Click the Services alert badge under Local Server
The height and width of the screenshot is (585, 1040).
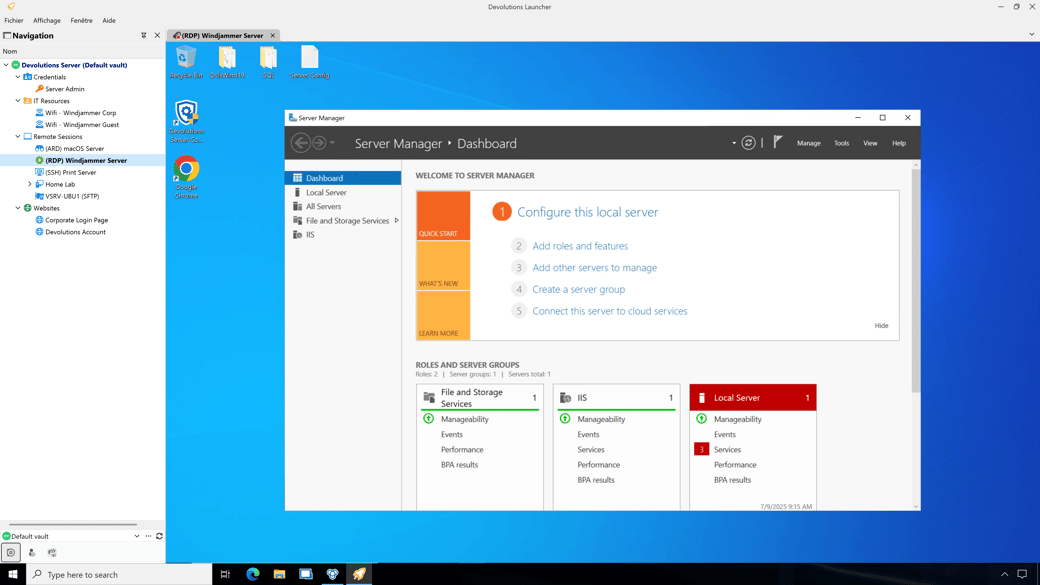[x=703, y=449]
